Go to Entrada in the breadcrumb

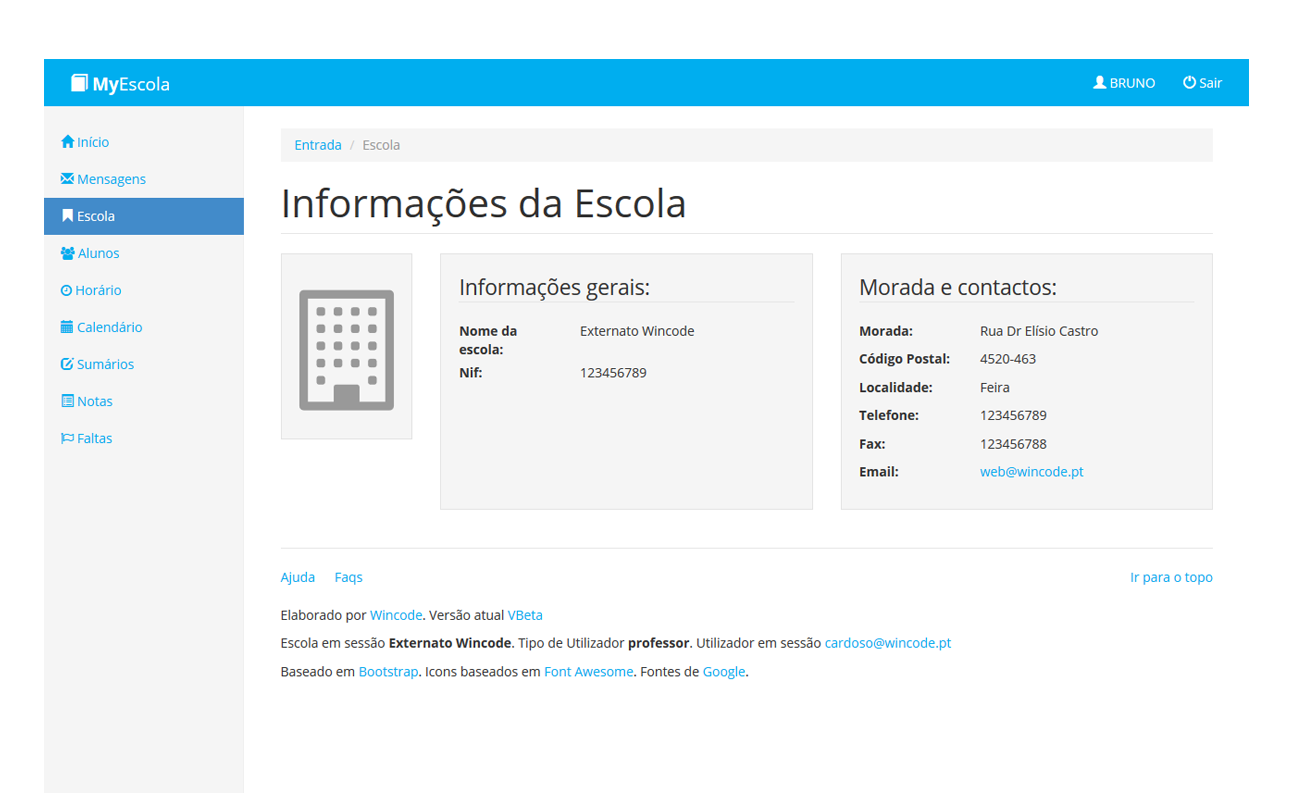point(317,145)
